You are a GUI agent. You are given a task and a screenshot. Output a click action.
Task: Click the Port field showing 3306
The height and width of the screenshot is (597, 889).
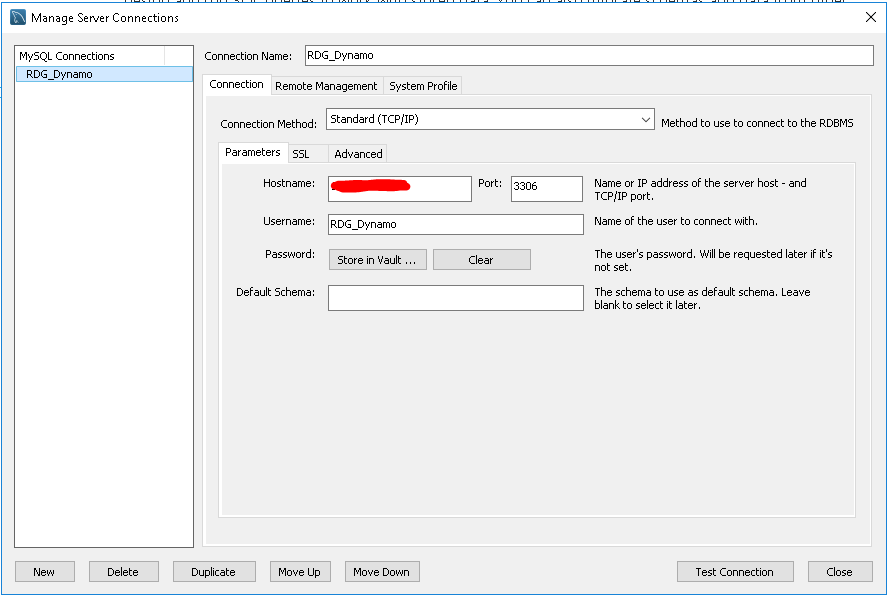point(547,188)
